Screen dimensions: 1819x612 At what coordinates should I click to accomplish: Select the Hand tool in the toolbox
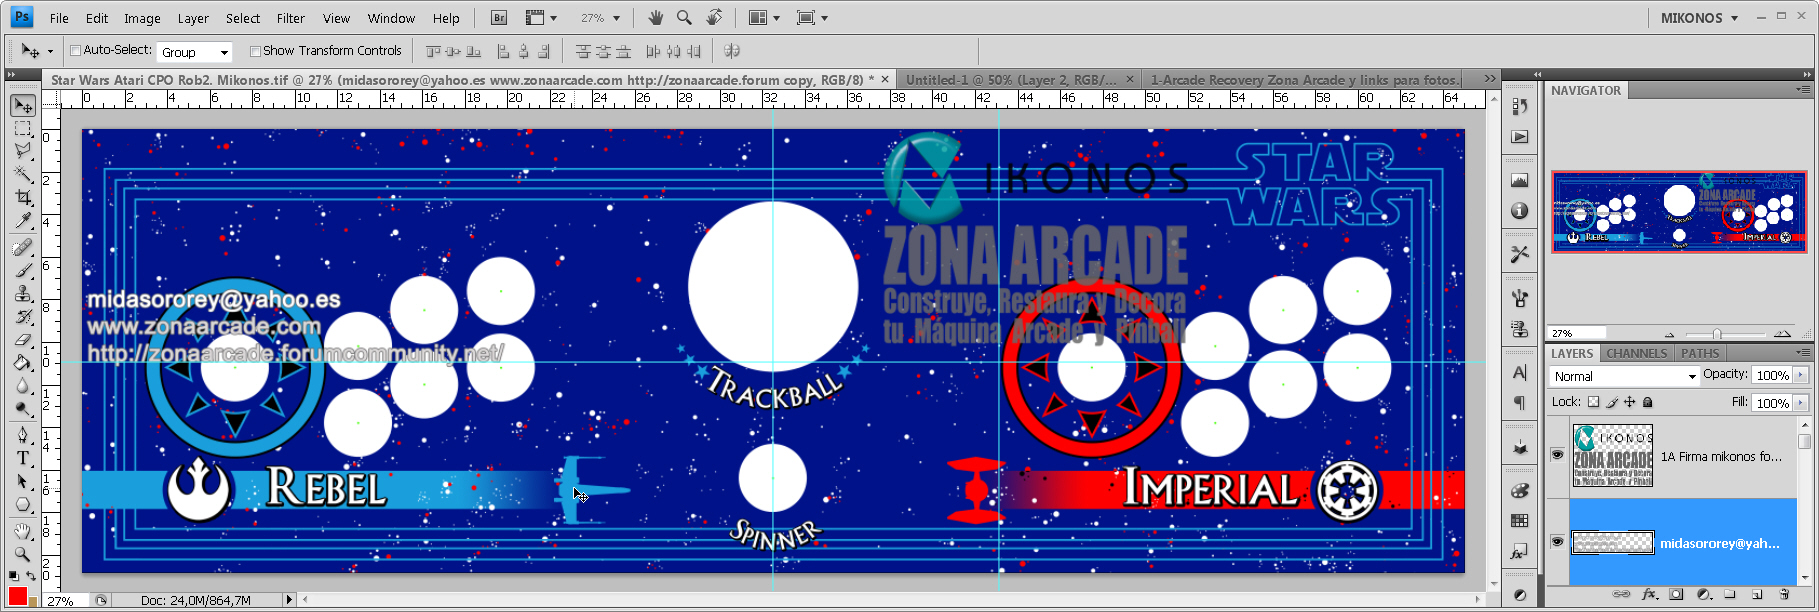point(23,530)
